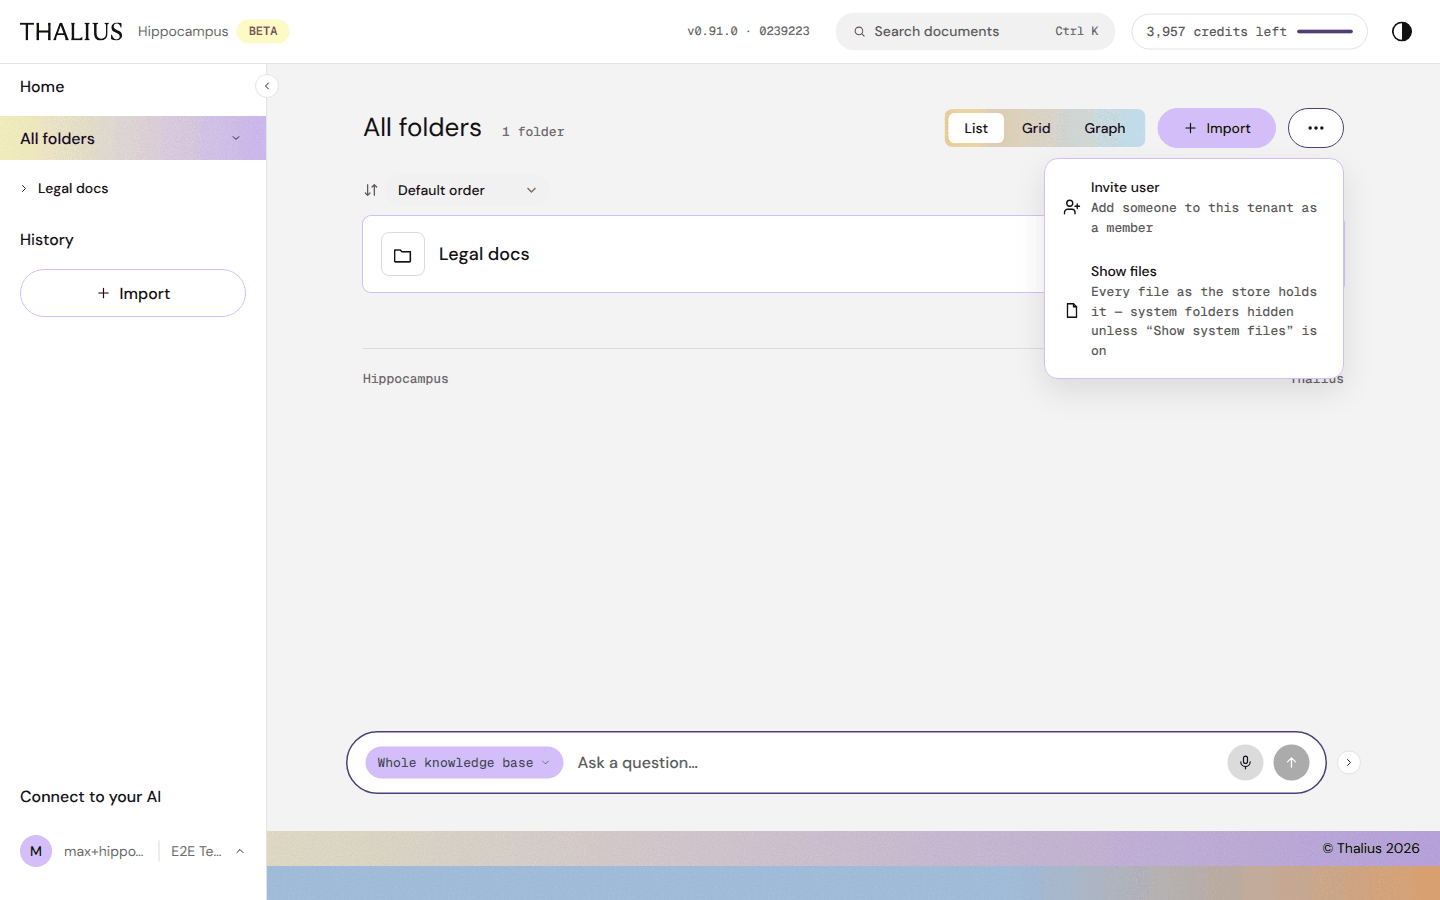Switch to Graph view
The image size is (1440, 900).
tap(1105, 128)
